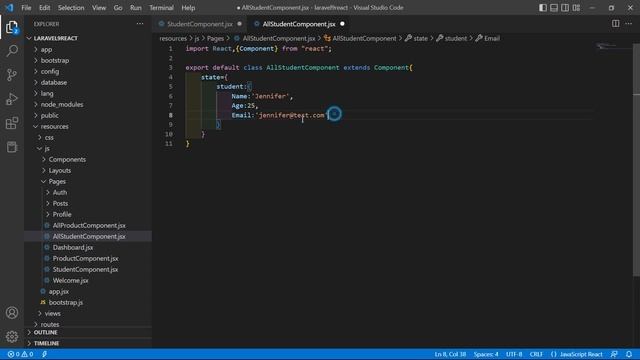Screen dimensions: 640x360
Task: Open the Run menu
Action: [136, 8]
